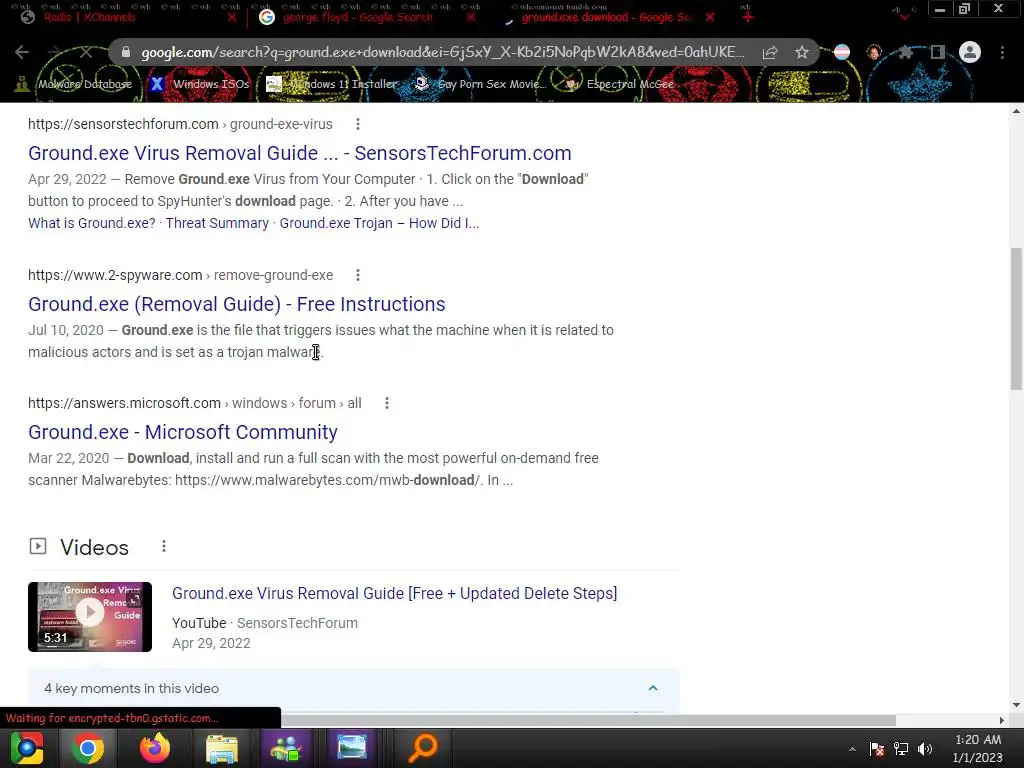
Task: Close the george floyd Google Search tab
Action: (471, 18)
